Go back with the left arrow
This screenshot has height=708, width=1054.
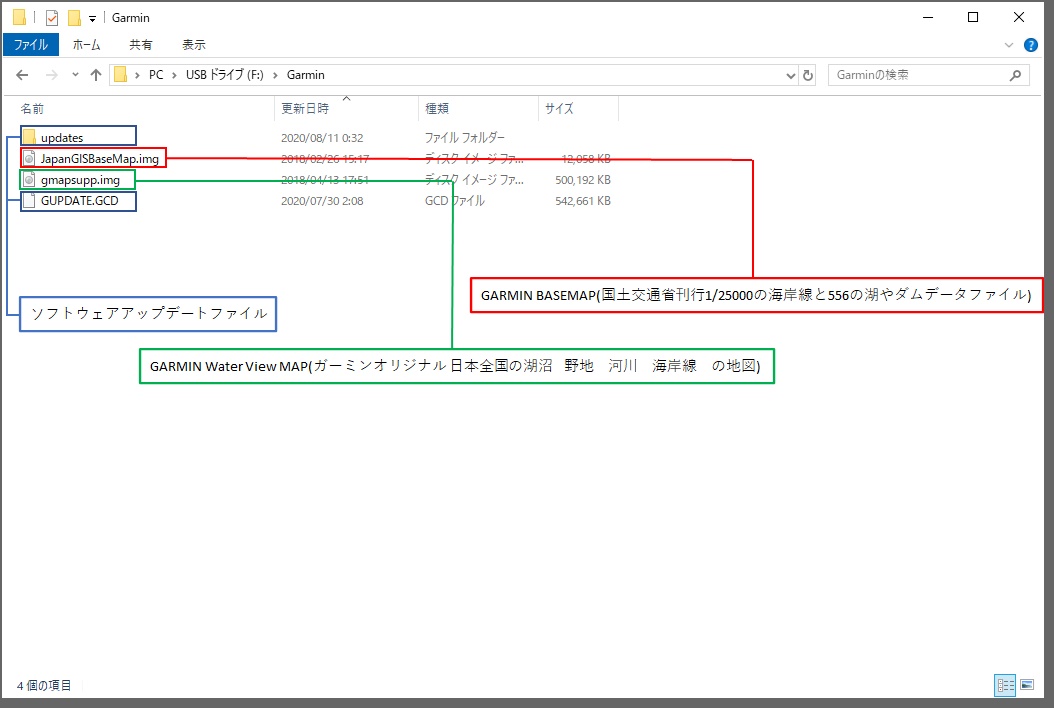click(x=22, y=75)
